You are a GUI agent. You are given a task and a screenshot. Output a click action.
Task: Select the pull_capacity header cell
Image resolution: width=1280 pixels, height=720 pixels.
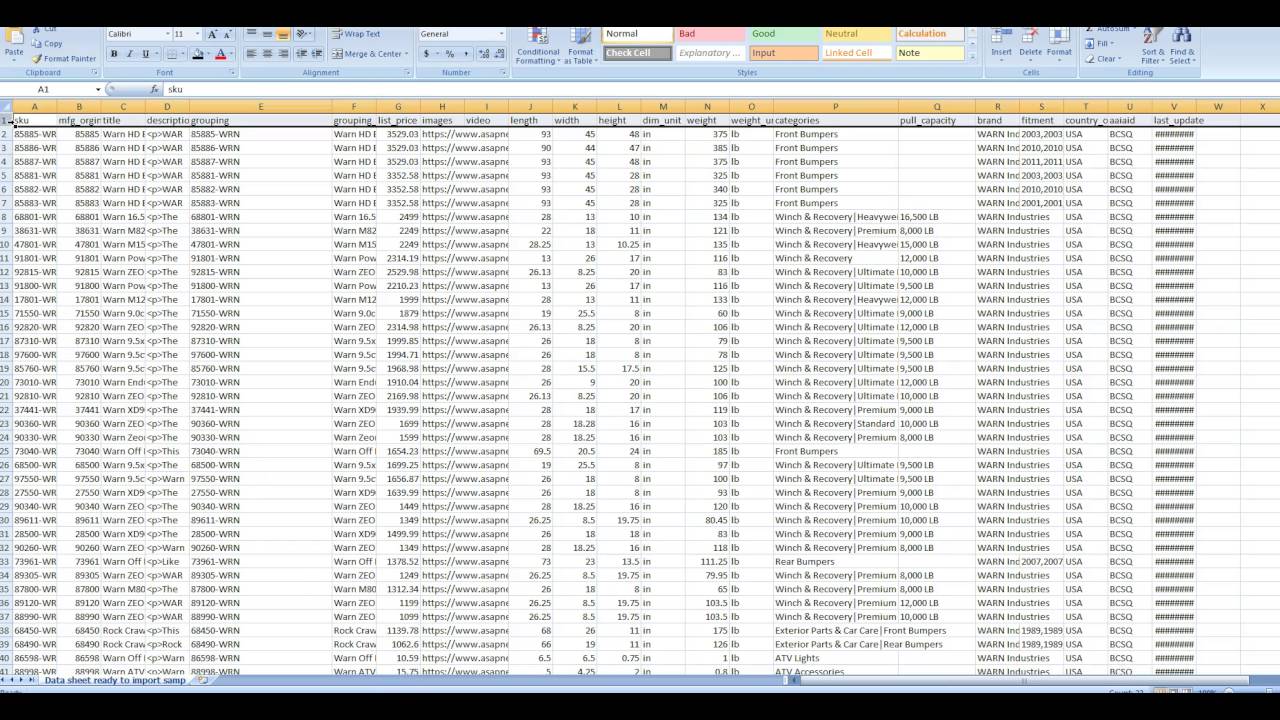937,120
